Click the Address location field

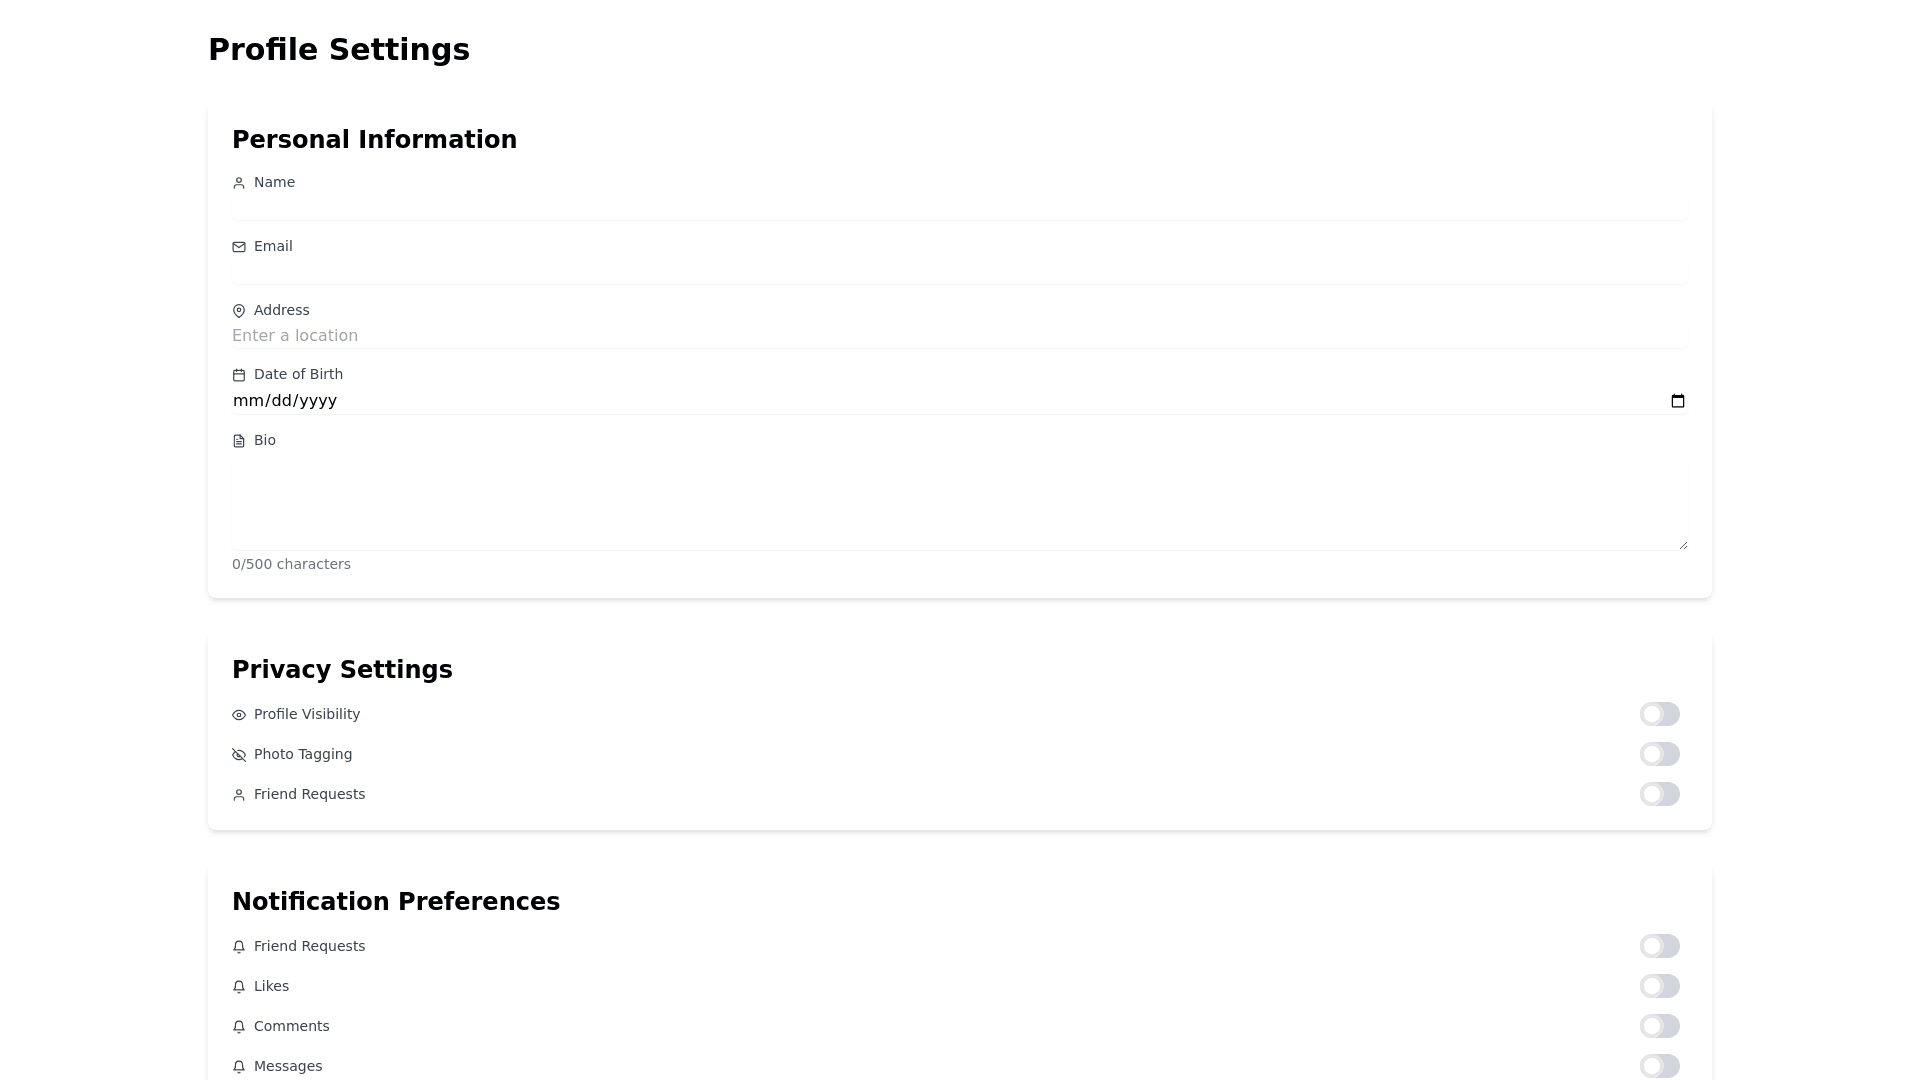coord(959,336)
